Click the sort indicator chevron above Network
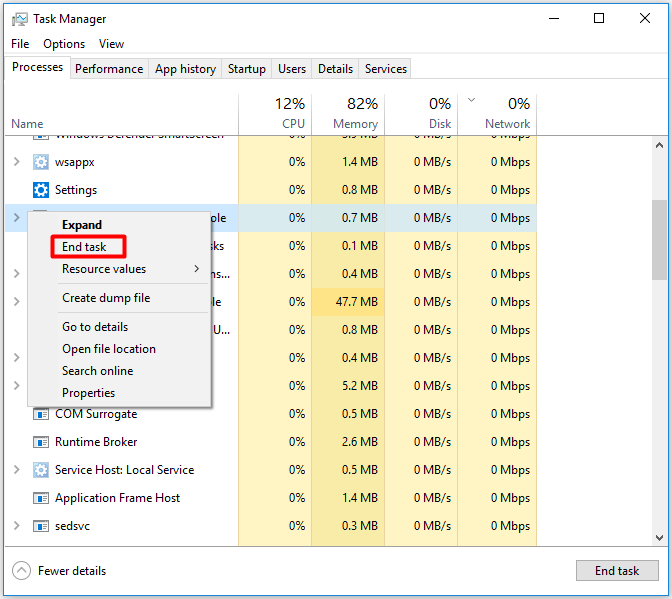Screen dimensions: 672x599 (x=471, y=100)
